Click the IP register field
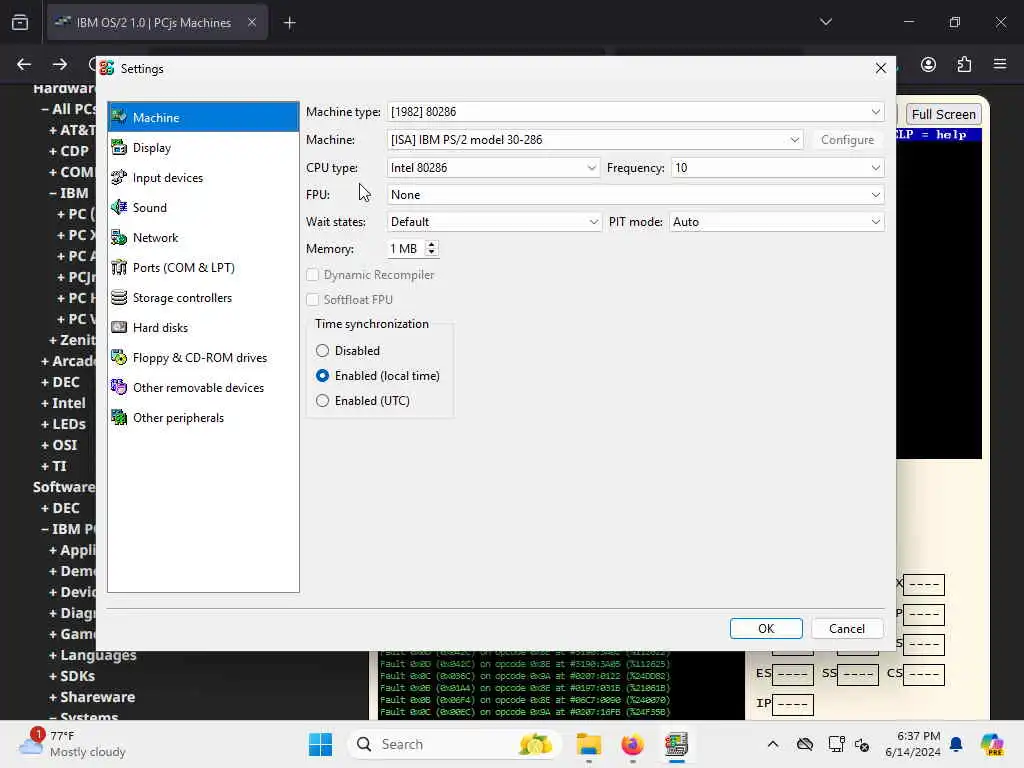The width and height of the screenshot is (1024, 768). click(x=793, y=704)
